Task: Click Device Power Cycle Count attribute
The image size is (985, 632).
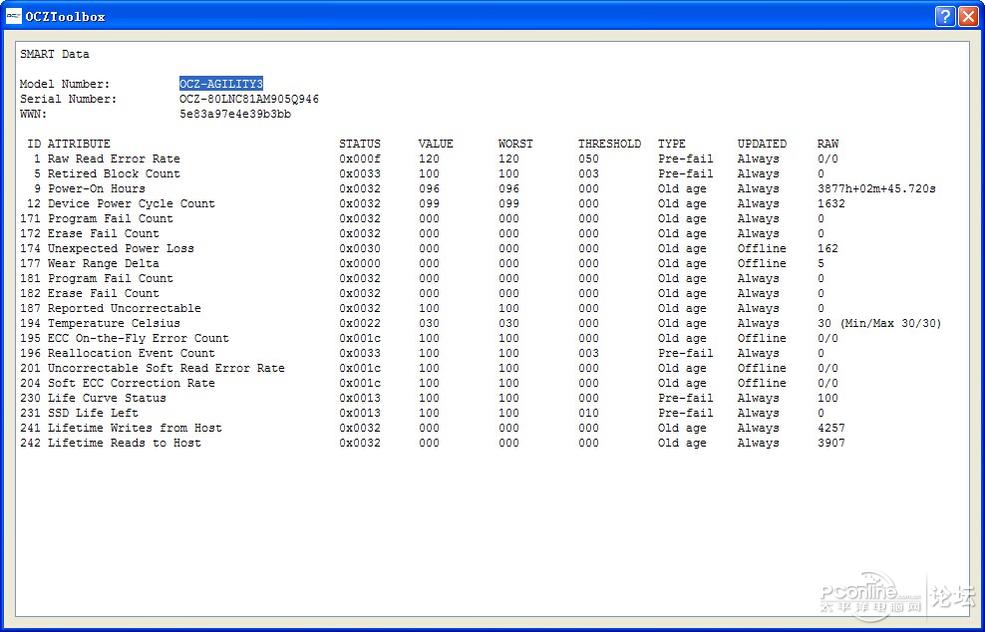Action: tap(131, 204)
